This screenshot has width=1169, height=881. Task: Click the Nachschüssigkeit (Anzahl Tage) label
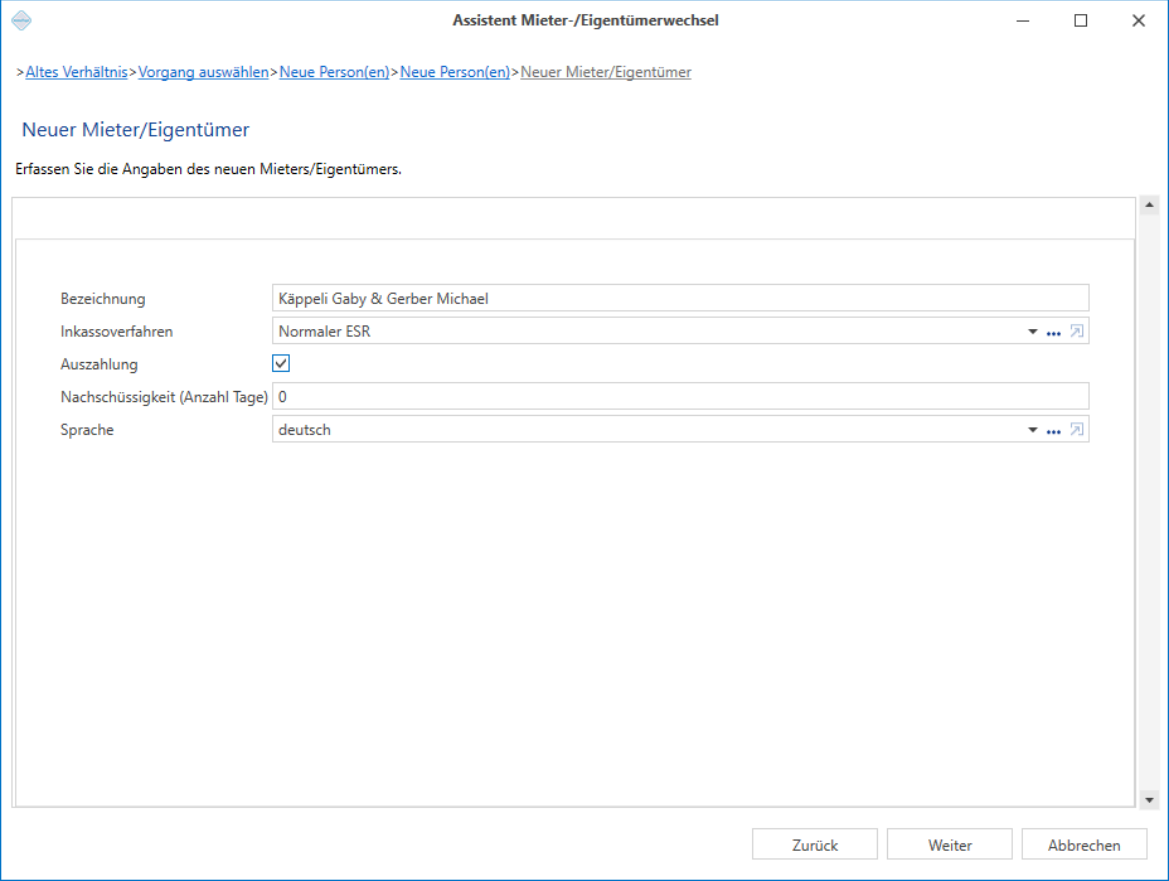pyautogui.click(x=164, y=397)
